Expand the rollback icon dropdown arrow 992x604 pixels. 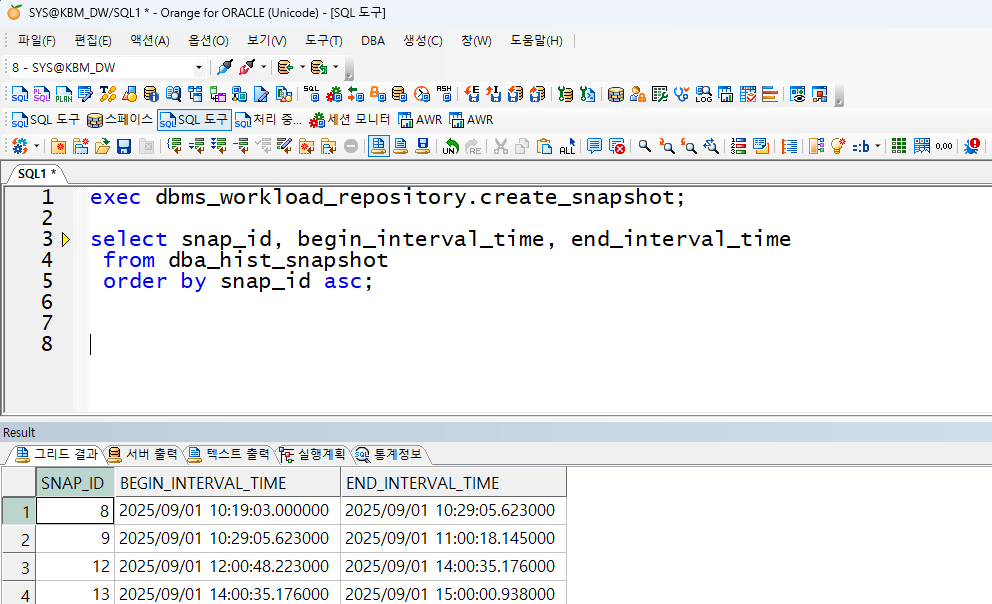point(336,67)
